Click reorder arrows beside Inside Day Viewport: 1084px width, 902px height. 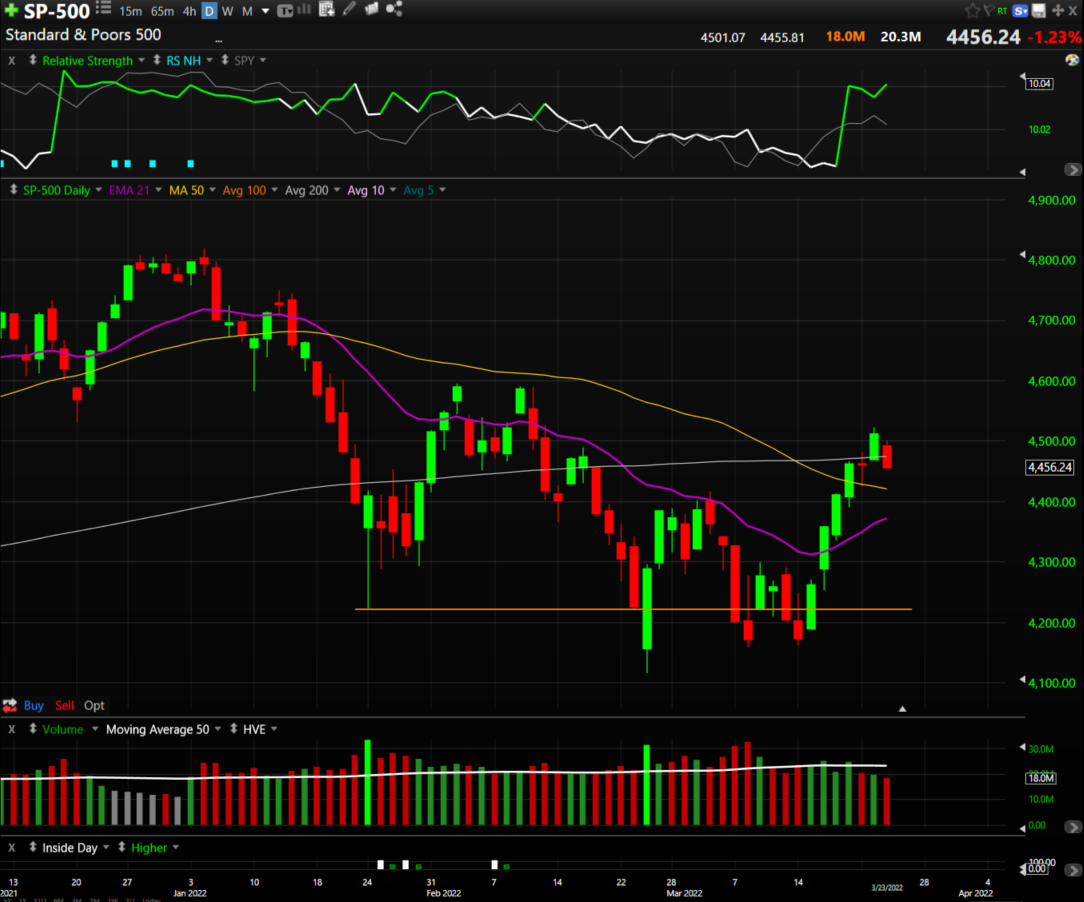click(x=32, y=847)
